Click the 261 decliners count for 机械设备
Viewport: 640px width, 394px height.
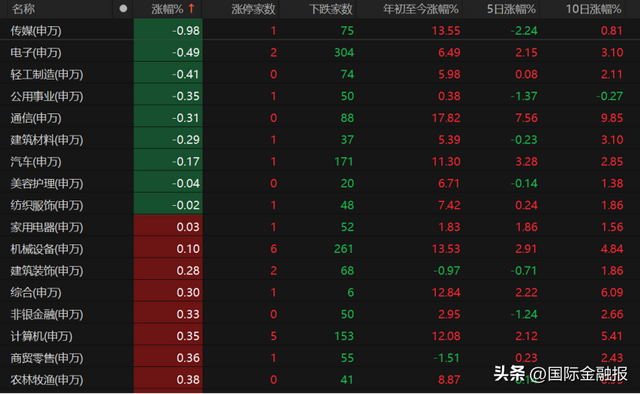(x=344, y=249)
